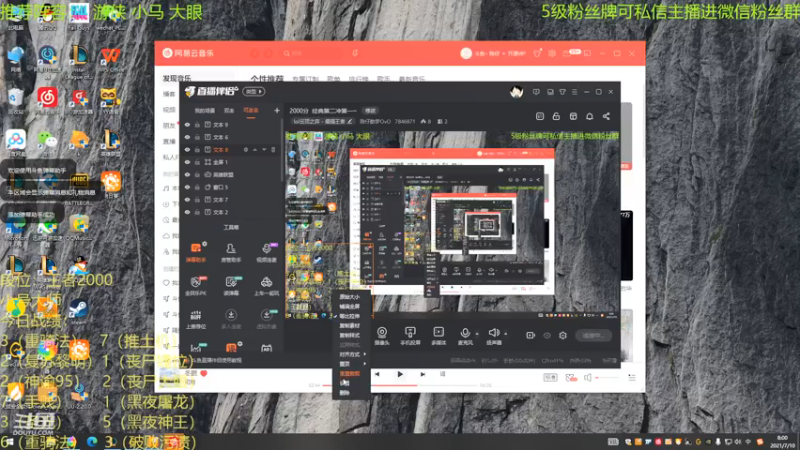This screenshot has width=800, height=450.
Task: Click the share icon in 直播伴侣
Action: click(606, 116)
